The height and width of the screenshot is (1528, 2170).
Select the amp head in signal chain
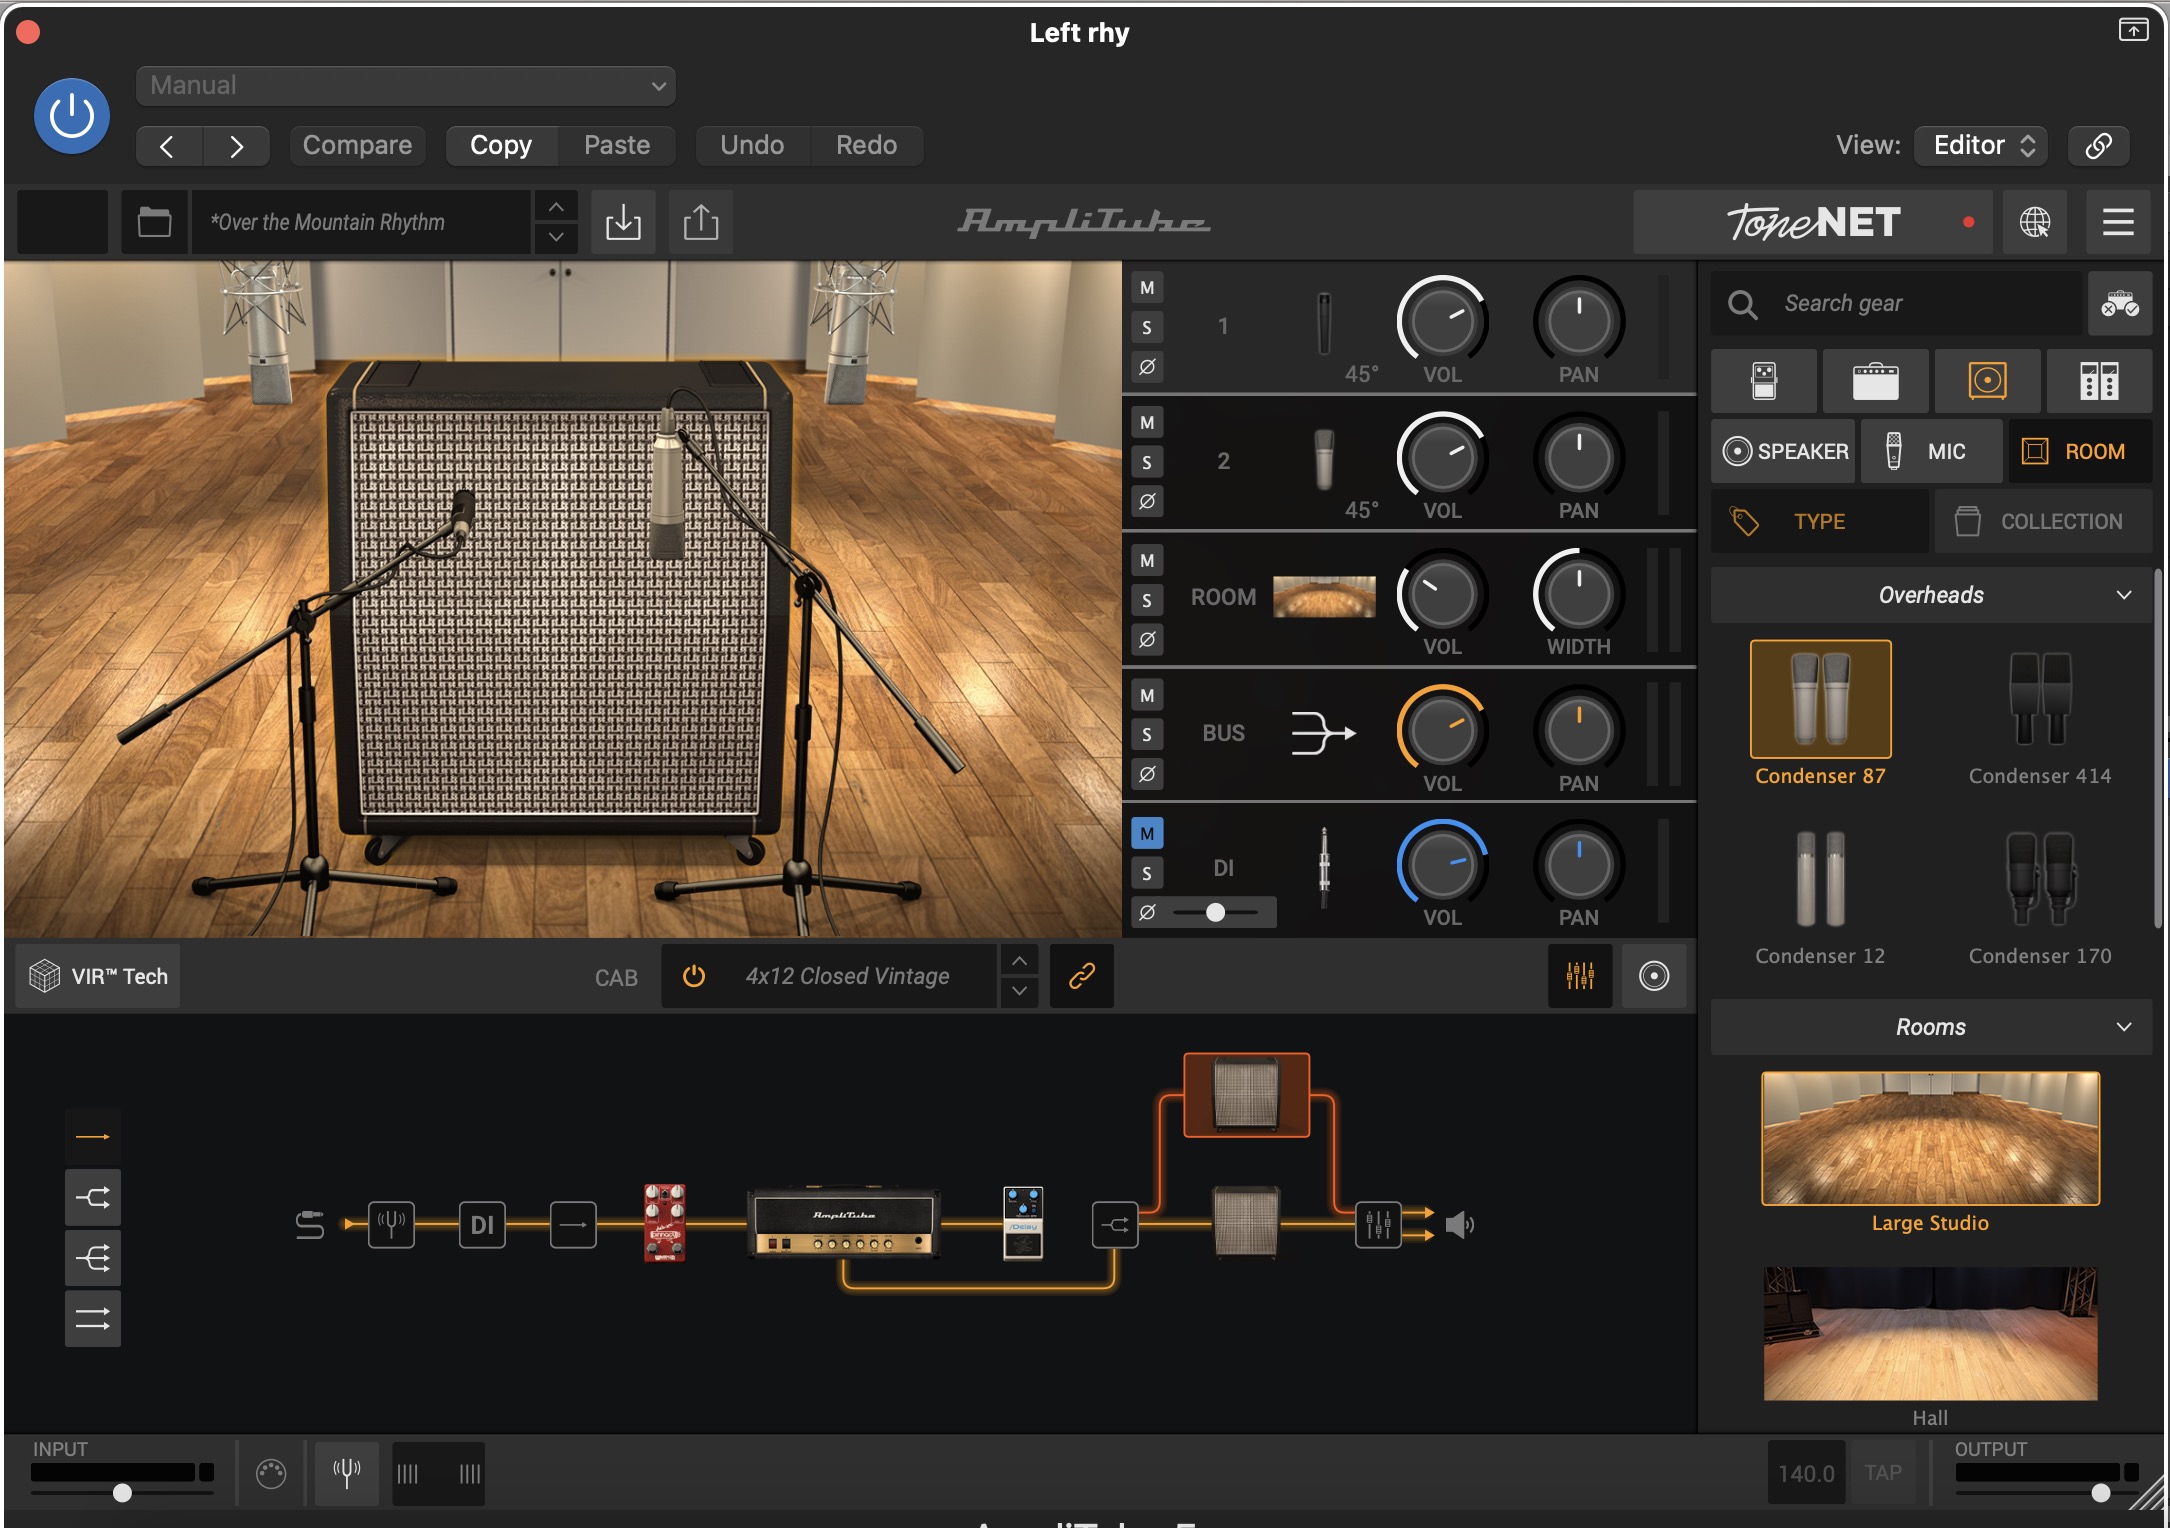(x=845, y=1222)
